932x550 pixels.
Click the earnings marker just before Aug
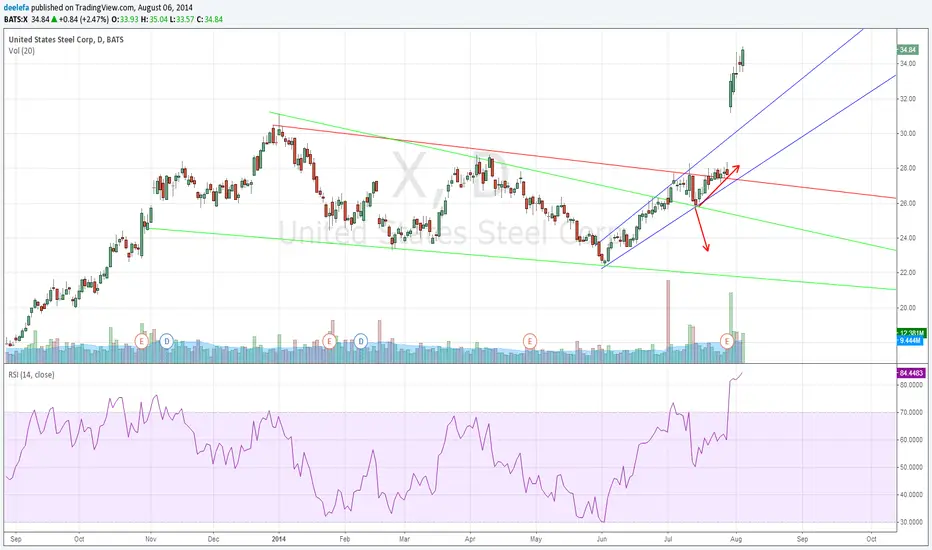pos(726,341)
